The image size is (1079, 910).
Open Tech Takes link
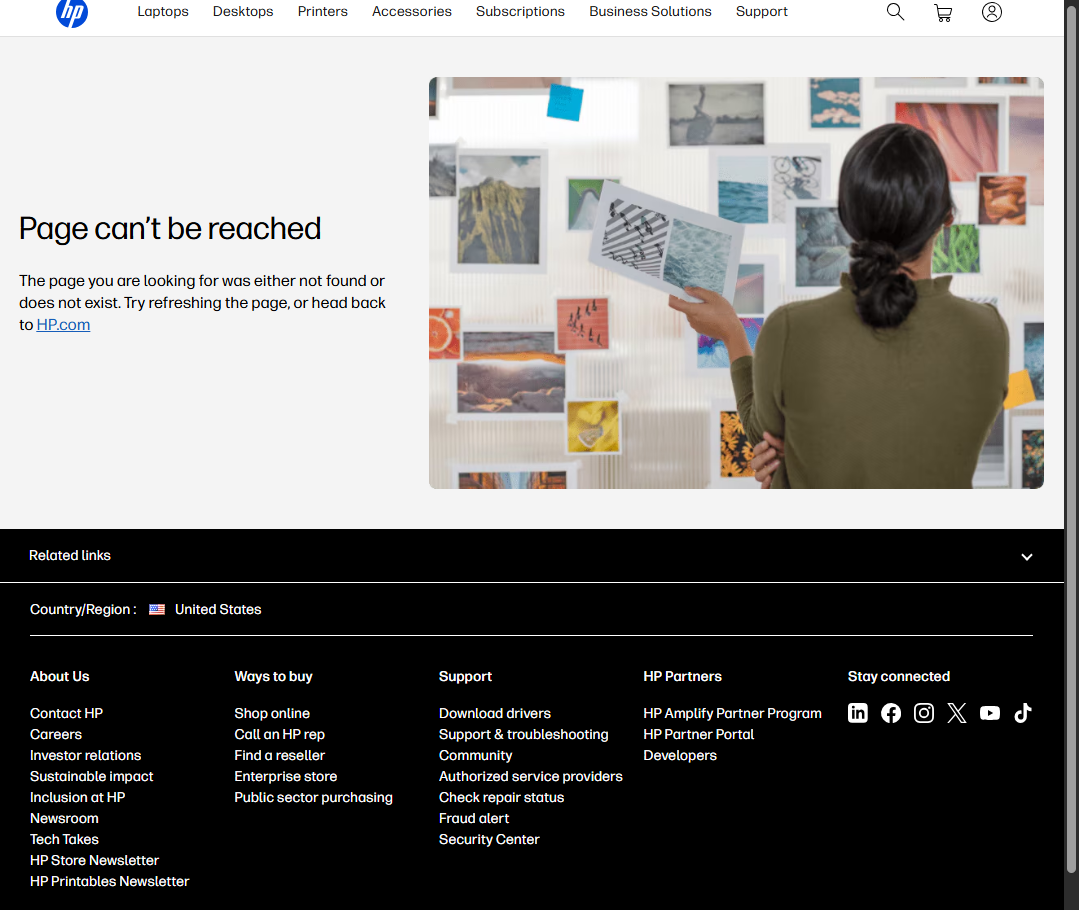pos(64,839)
